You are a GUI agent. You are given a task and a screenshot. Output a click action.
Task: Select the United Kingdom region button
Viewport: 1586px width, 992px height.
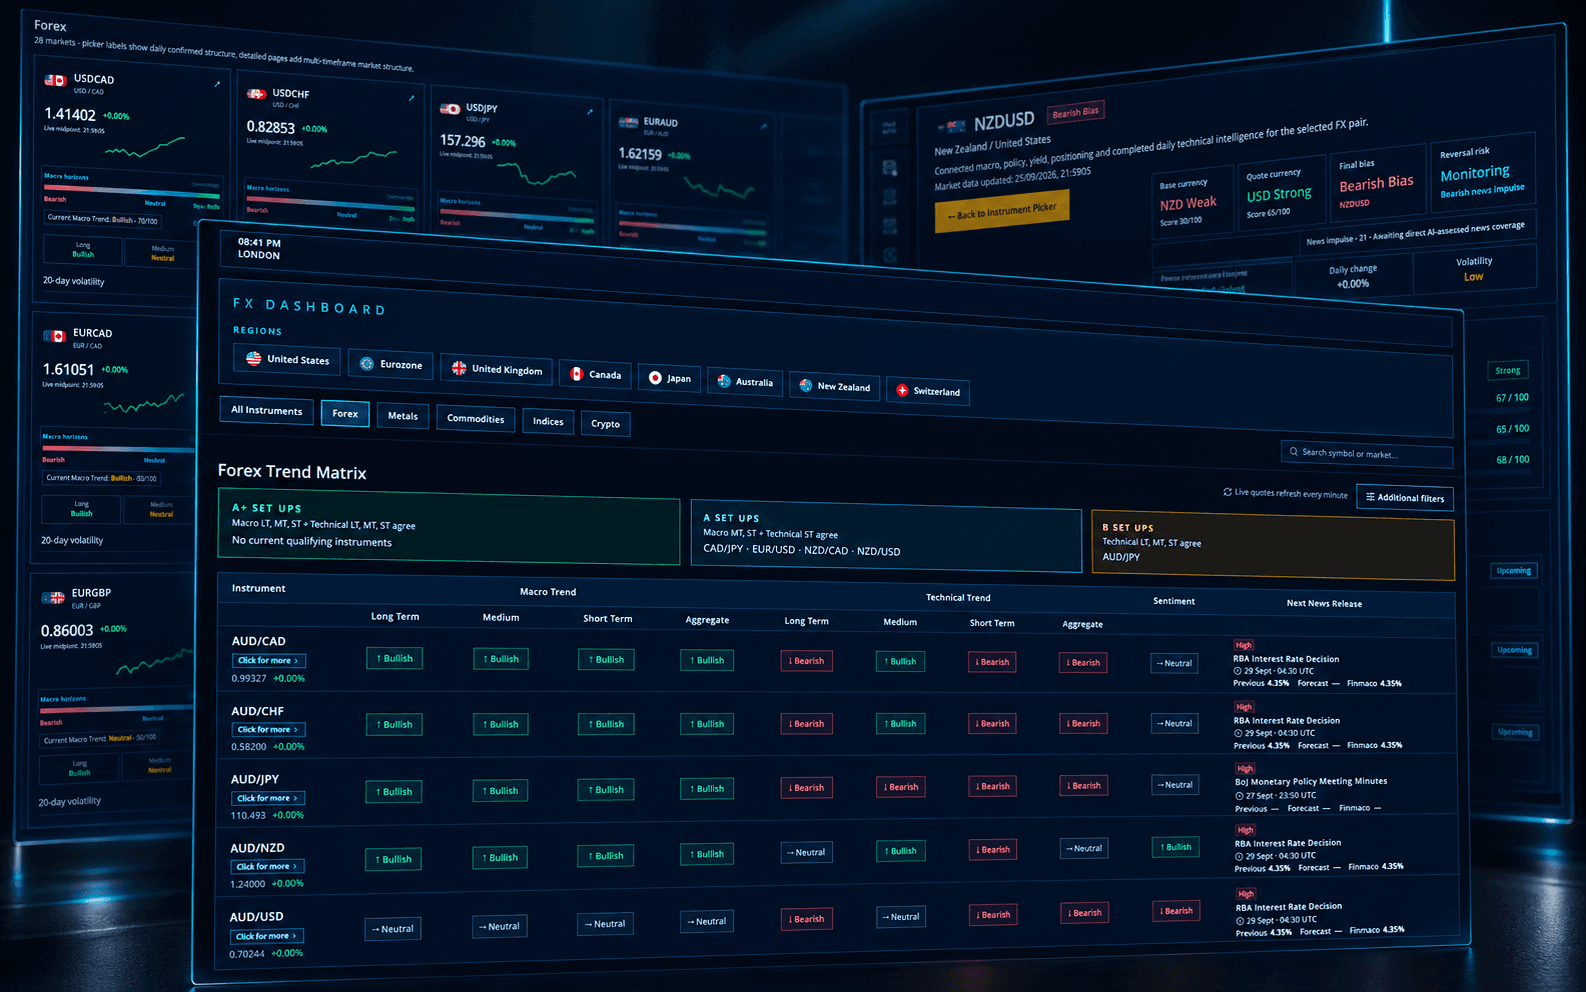coord(496,369)
